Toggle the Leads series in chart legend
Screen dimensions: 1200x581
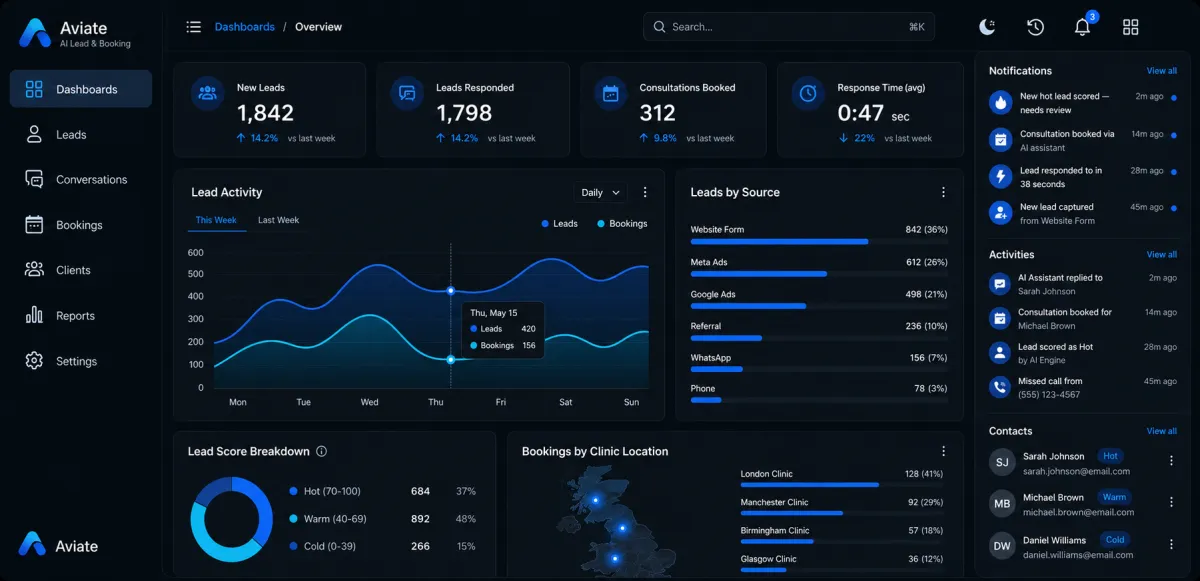pyautogui.click(x=560, y=223)
